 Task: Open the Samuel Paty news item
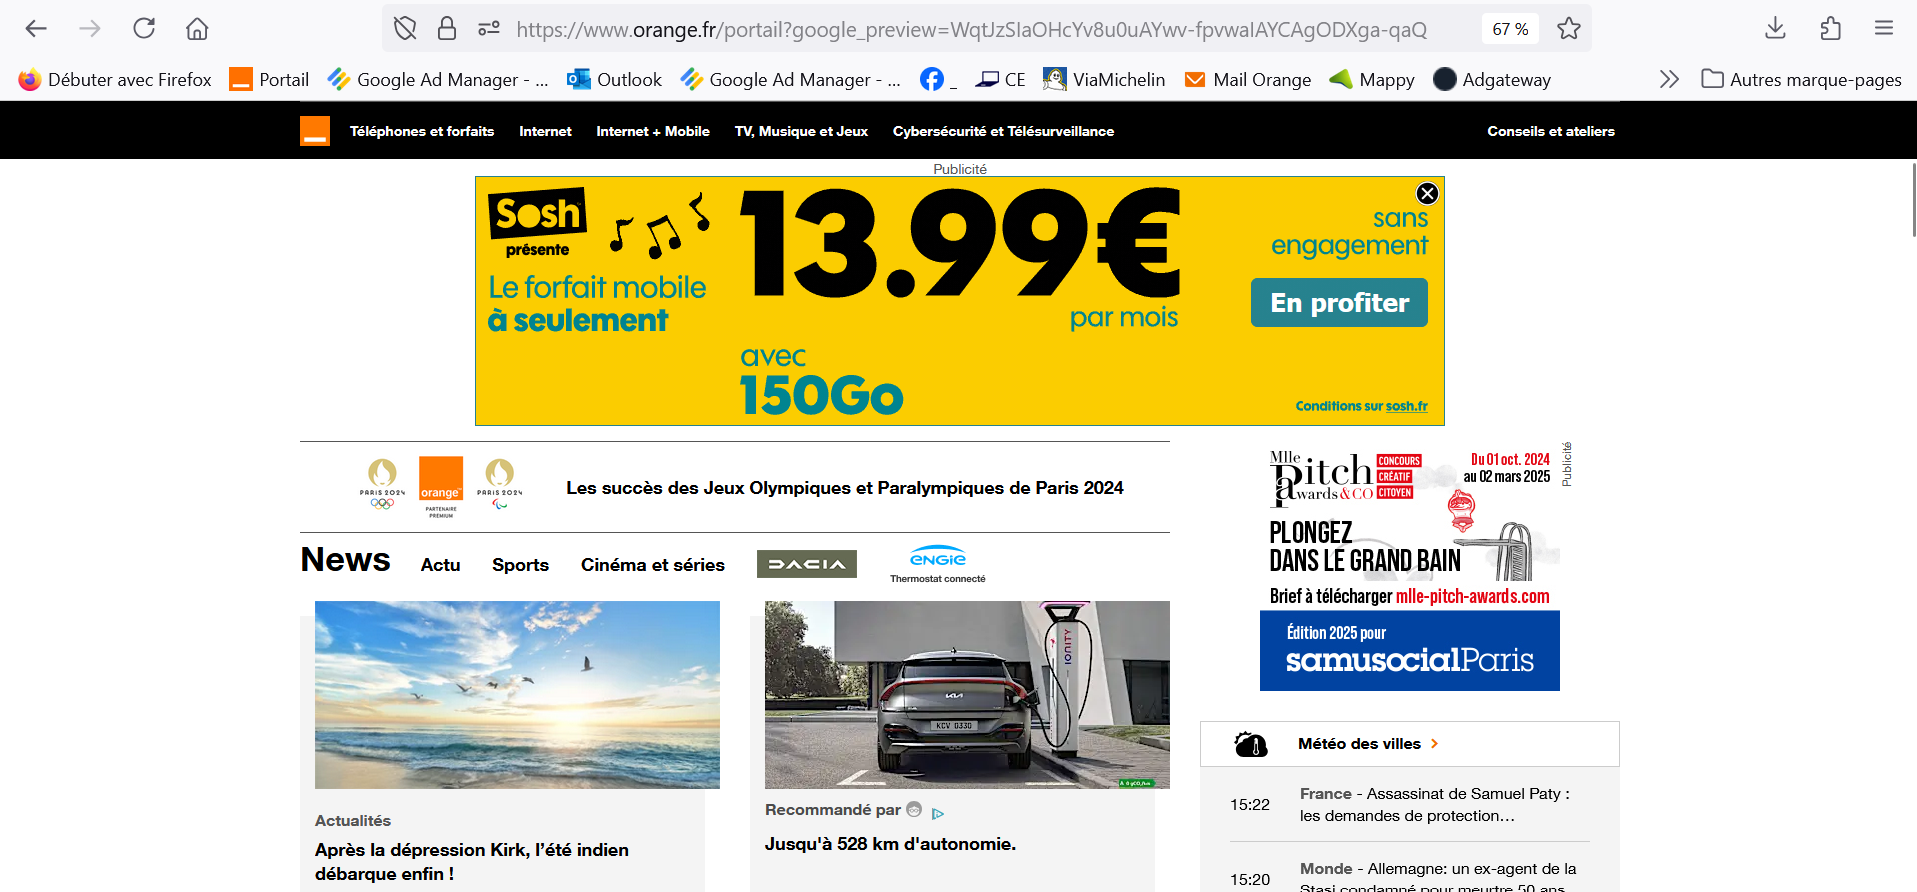click(x=1435, y=805)
